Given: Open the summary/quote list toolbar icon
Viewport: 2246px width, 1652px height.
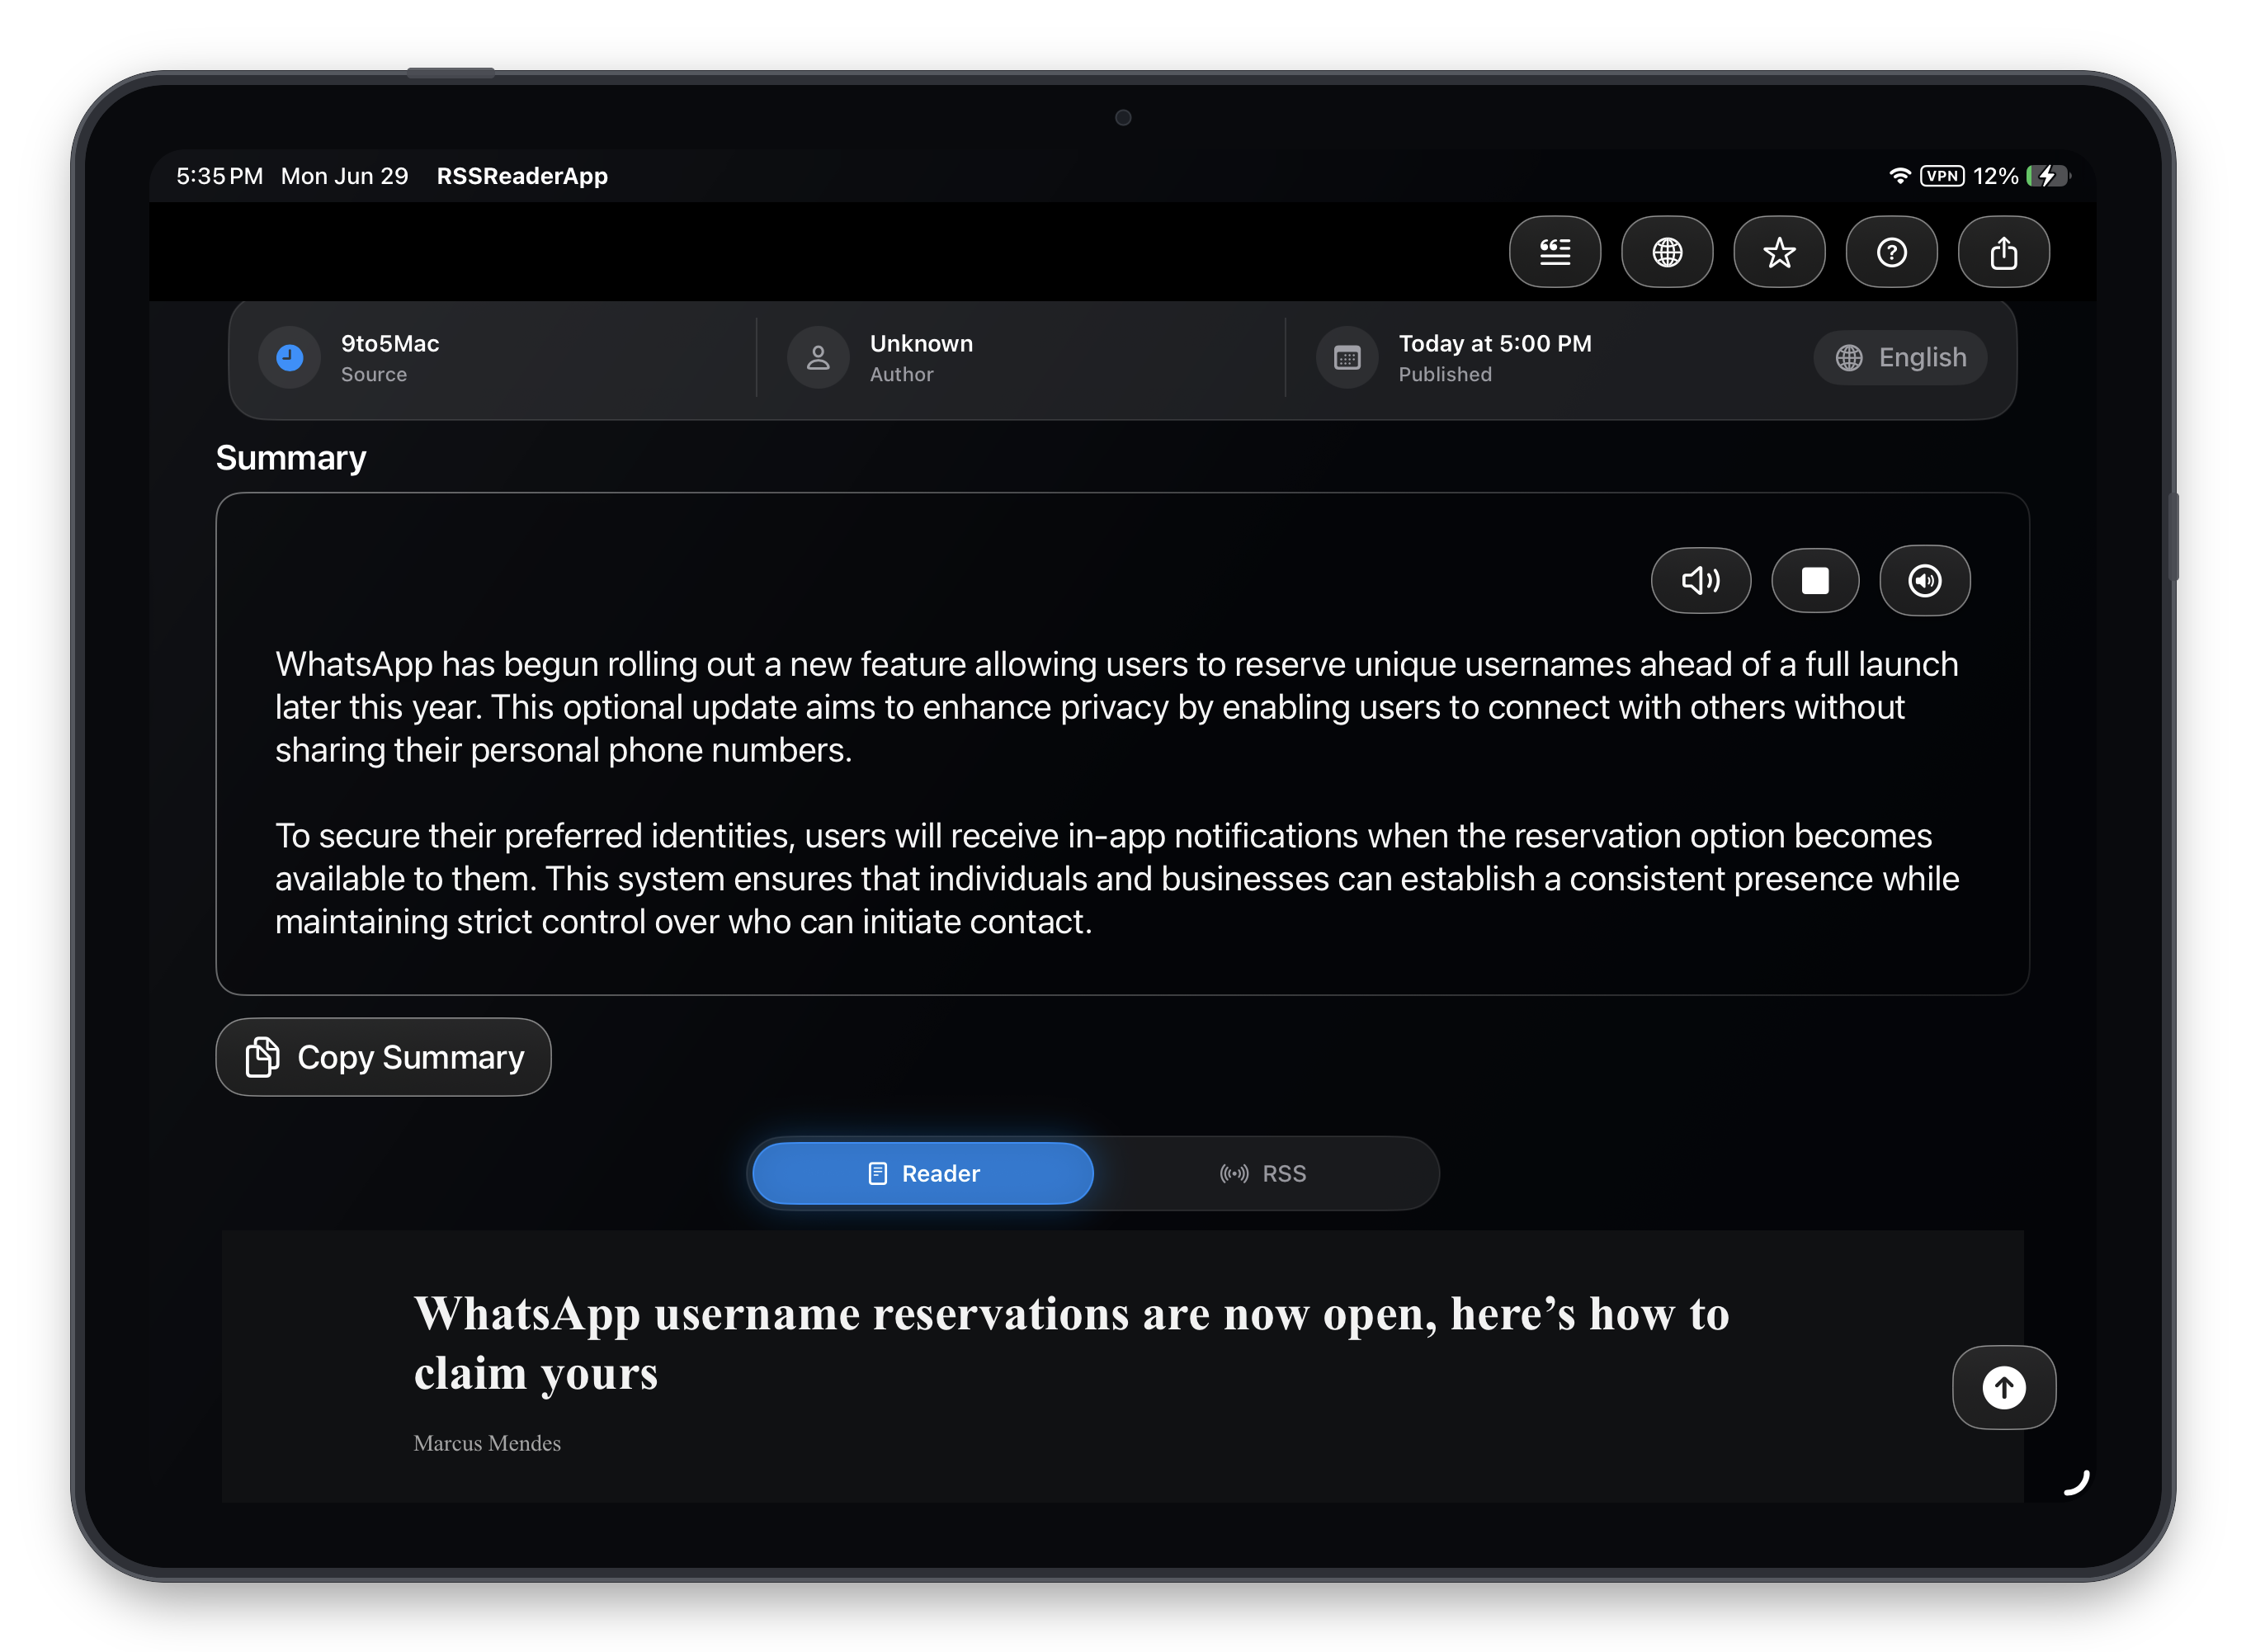Looking at the screenshot, I should pos(1554,252).
